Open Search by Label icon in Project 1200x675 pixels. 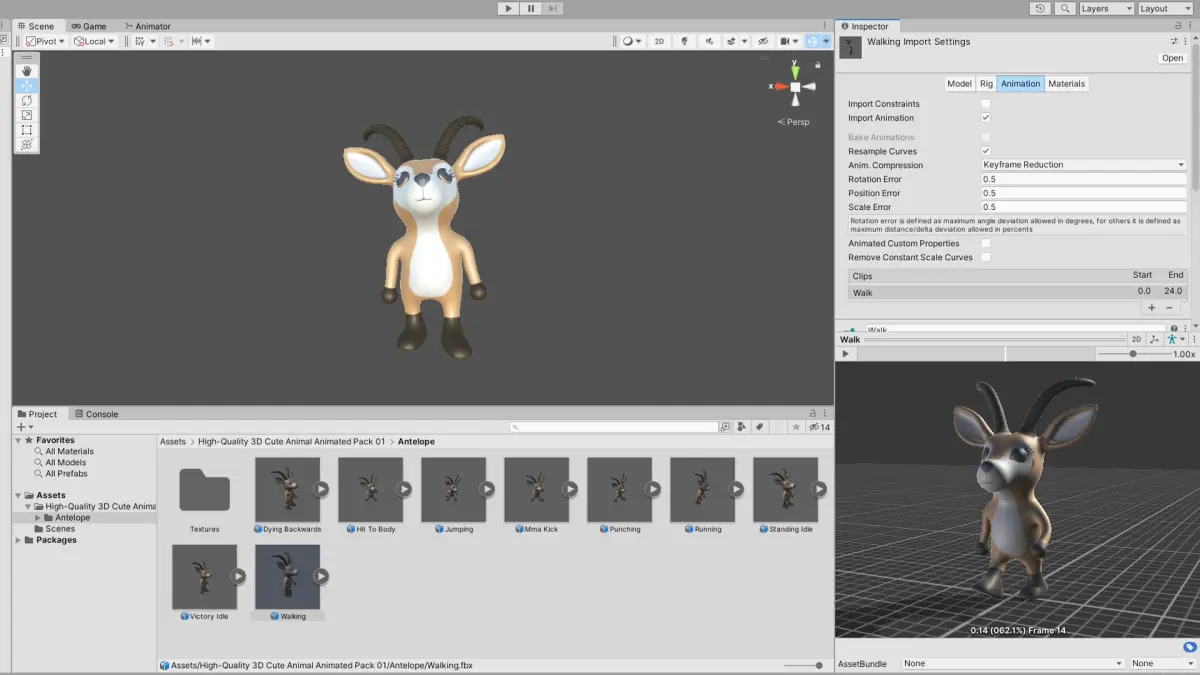tap(759, 427)
